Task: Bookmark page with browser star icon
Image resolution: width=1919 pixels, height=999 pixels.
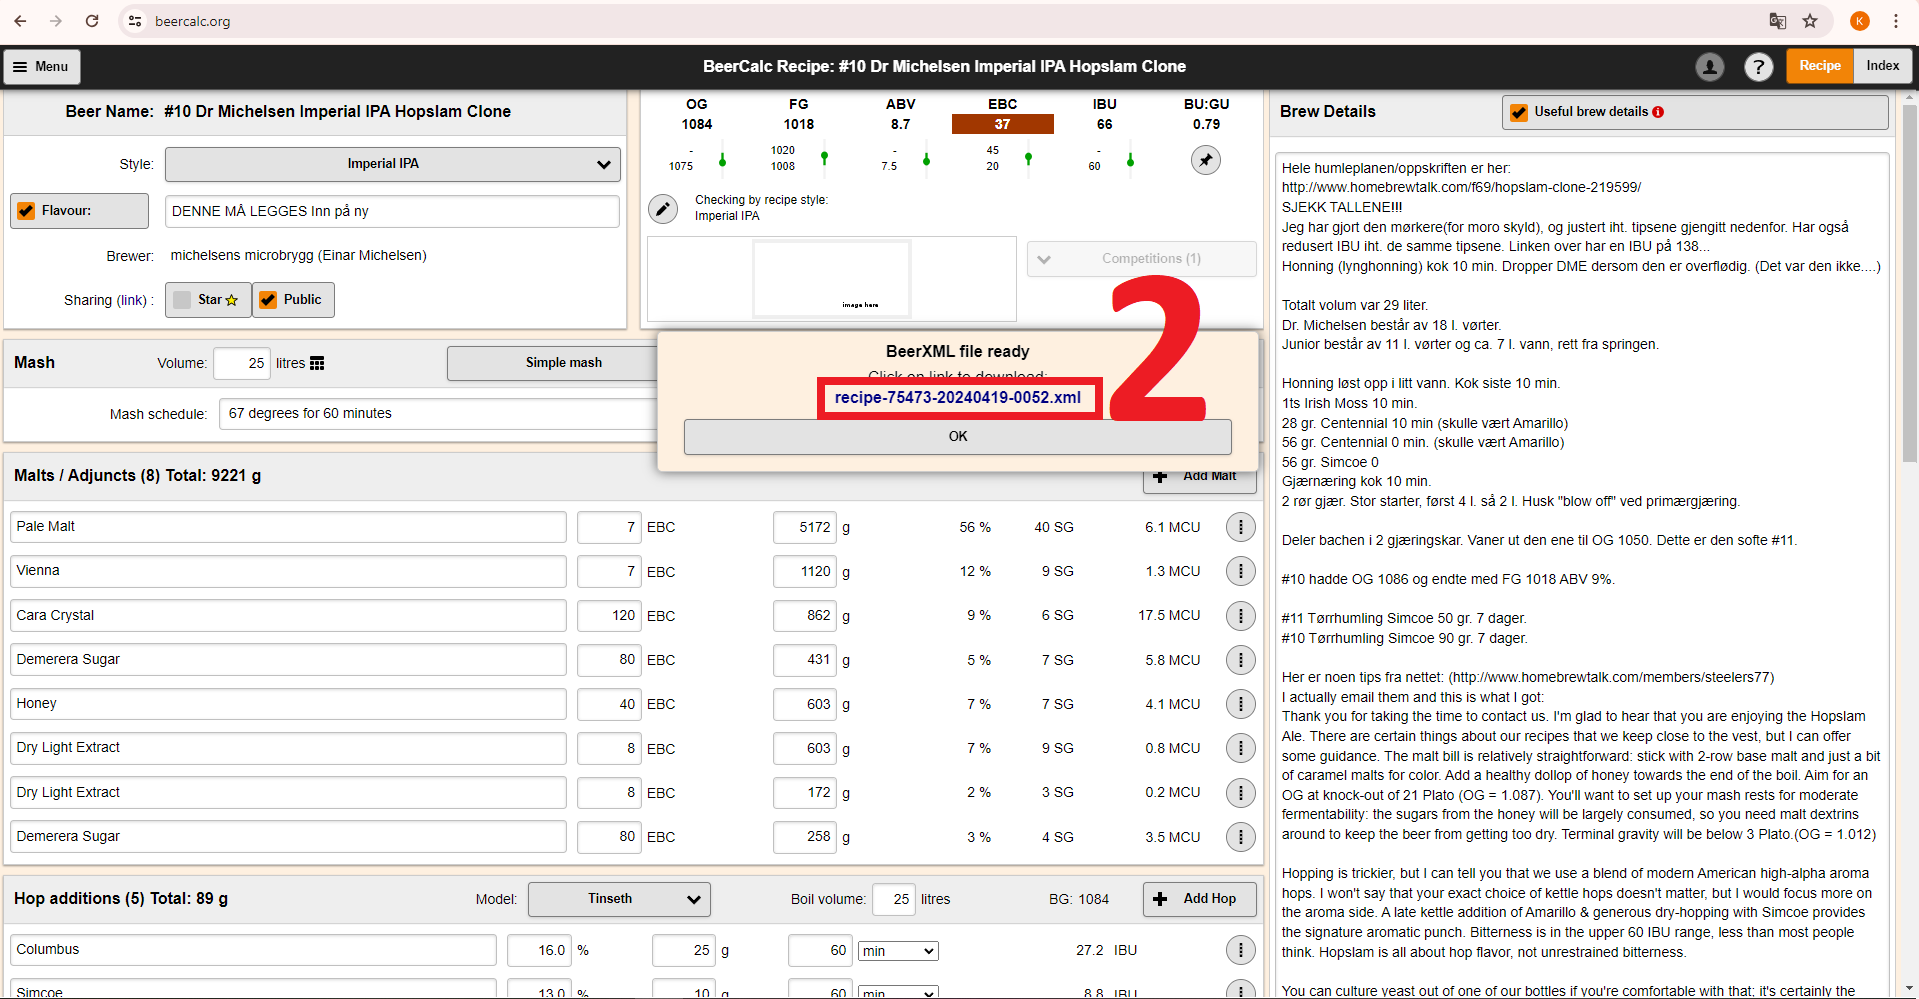Action: (1810, 21)
